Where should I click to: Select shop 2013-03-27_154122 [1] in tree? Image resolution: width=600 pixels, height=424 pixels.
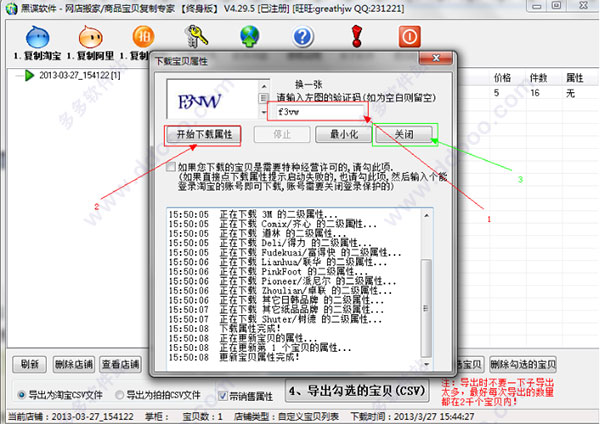(79, 75)
